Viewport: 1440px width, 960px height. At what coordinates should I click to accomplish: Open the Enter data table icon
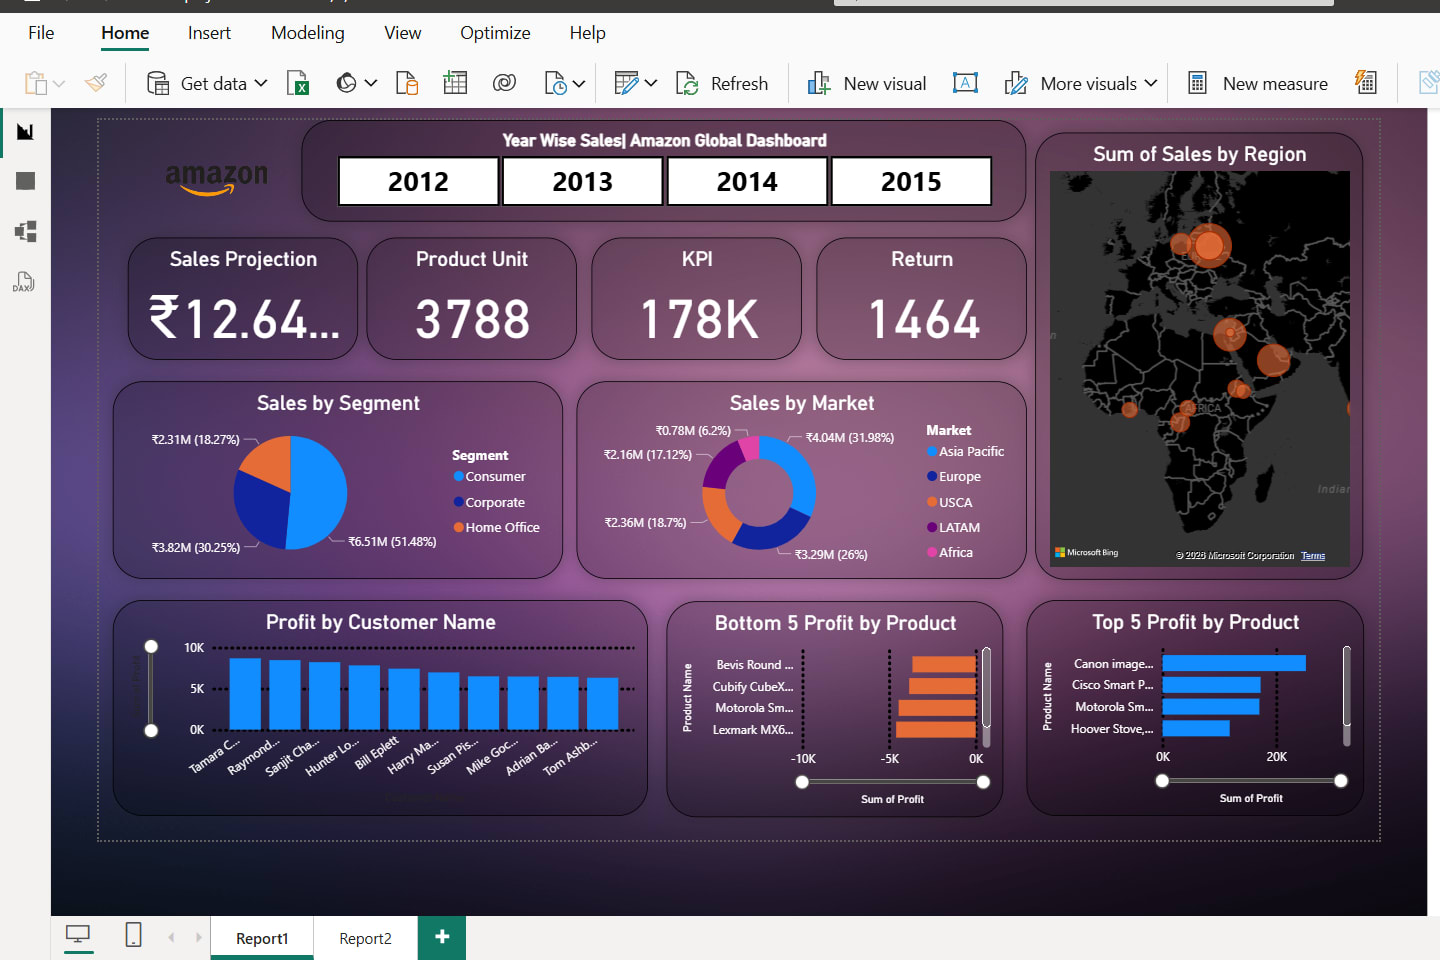(x=455, y=83)
